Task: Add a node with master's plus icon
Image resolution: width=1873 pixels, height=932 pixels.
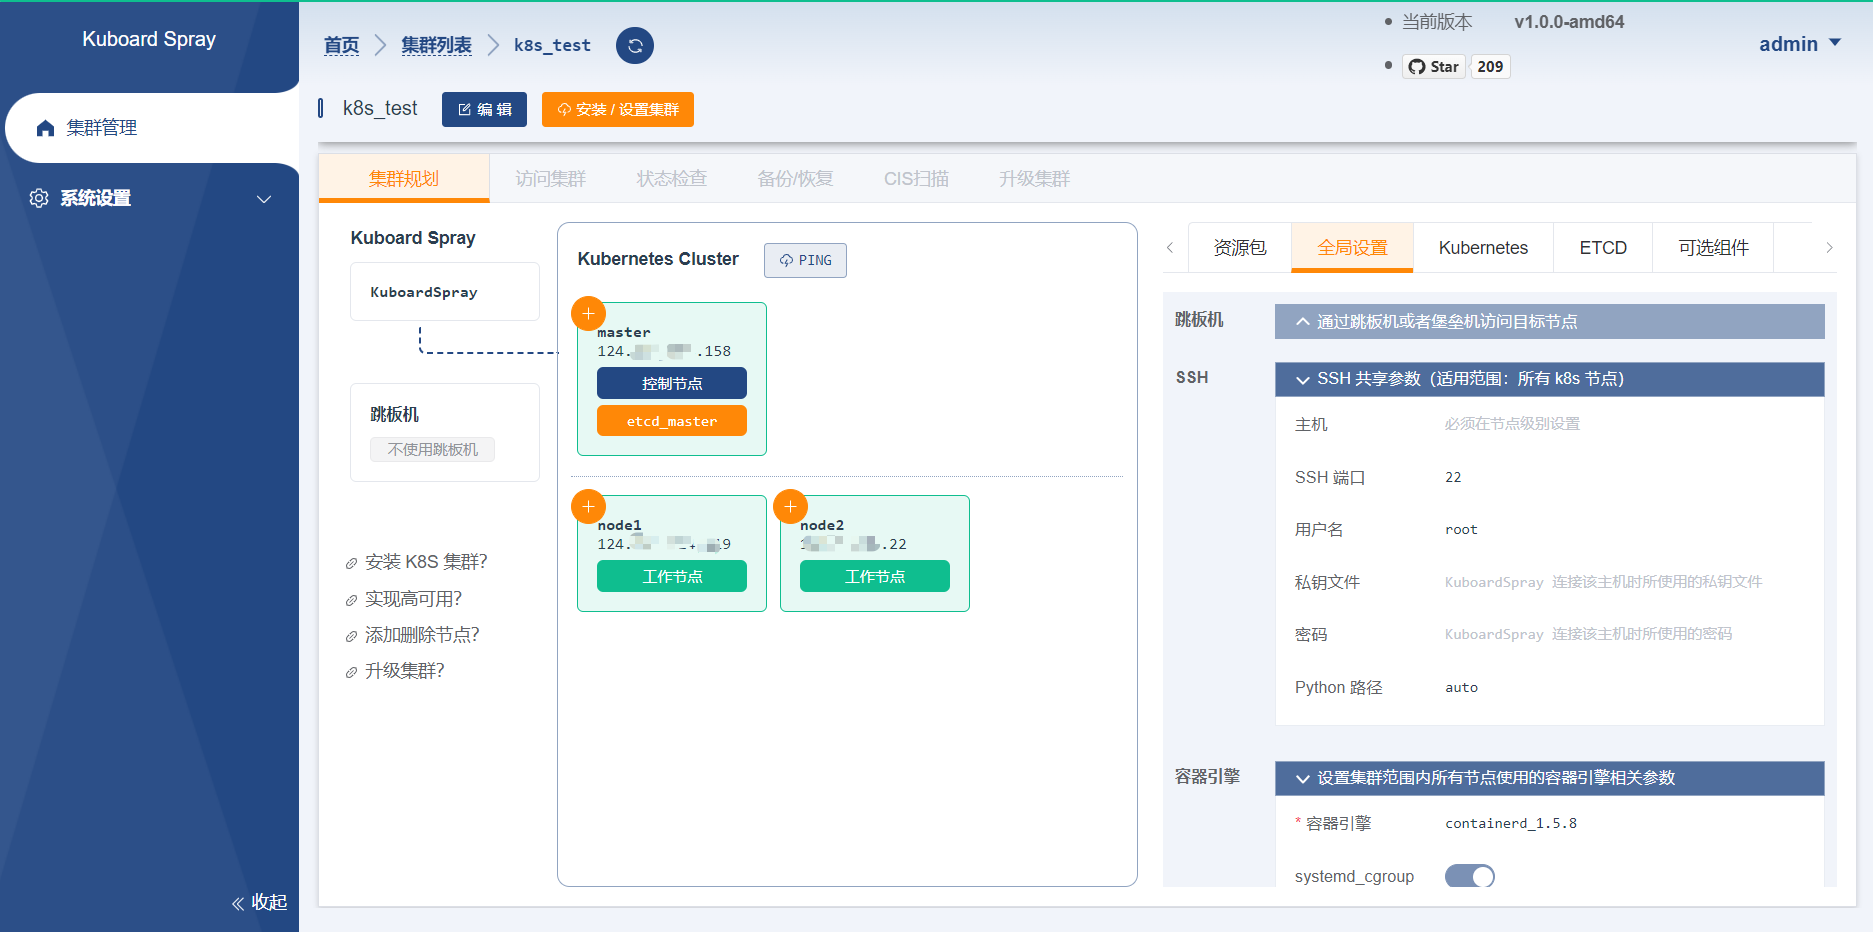Action: [588, 314]
